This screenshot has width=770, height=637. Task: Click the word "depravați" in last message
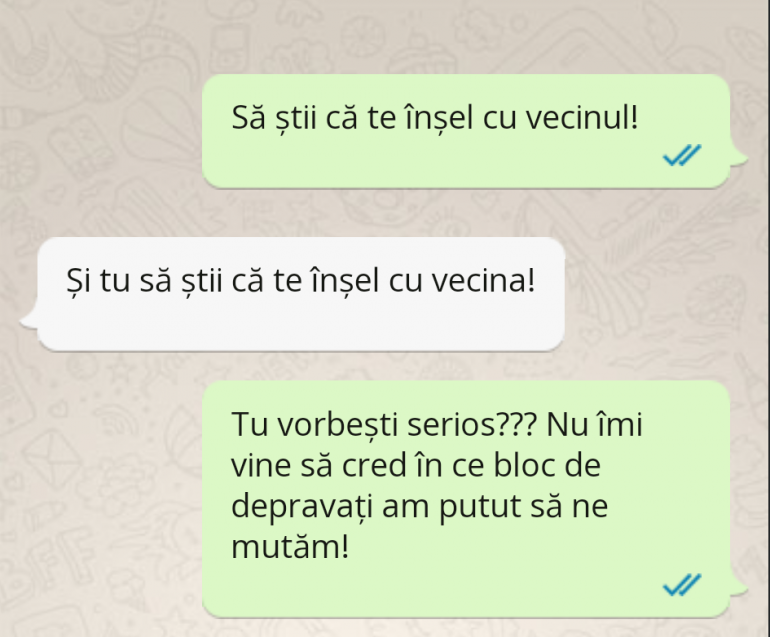pyautogui.click(x=302, y=506)
